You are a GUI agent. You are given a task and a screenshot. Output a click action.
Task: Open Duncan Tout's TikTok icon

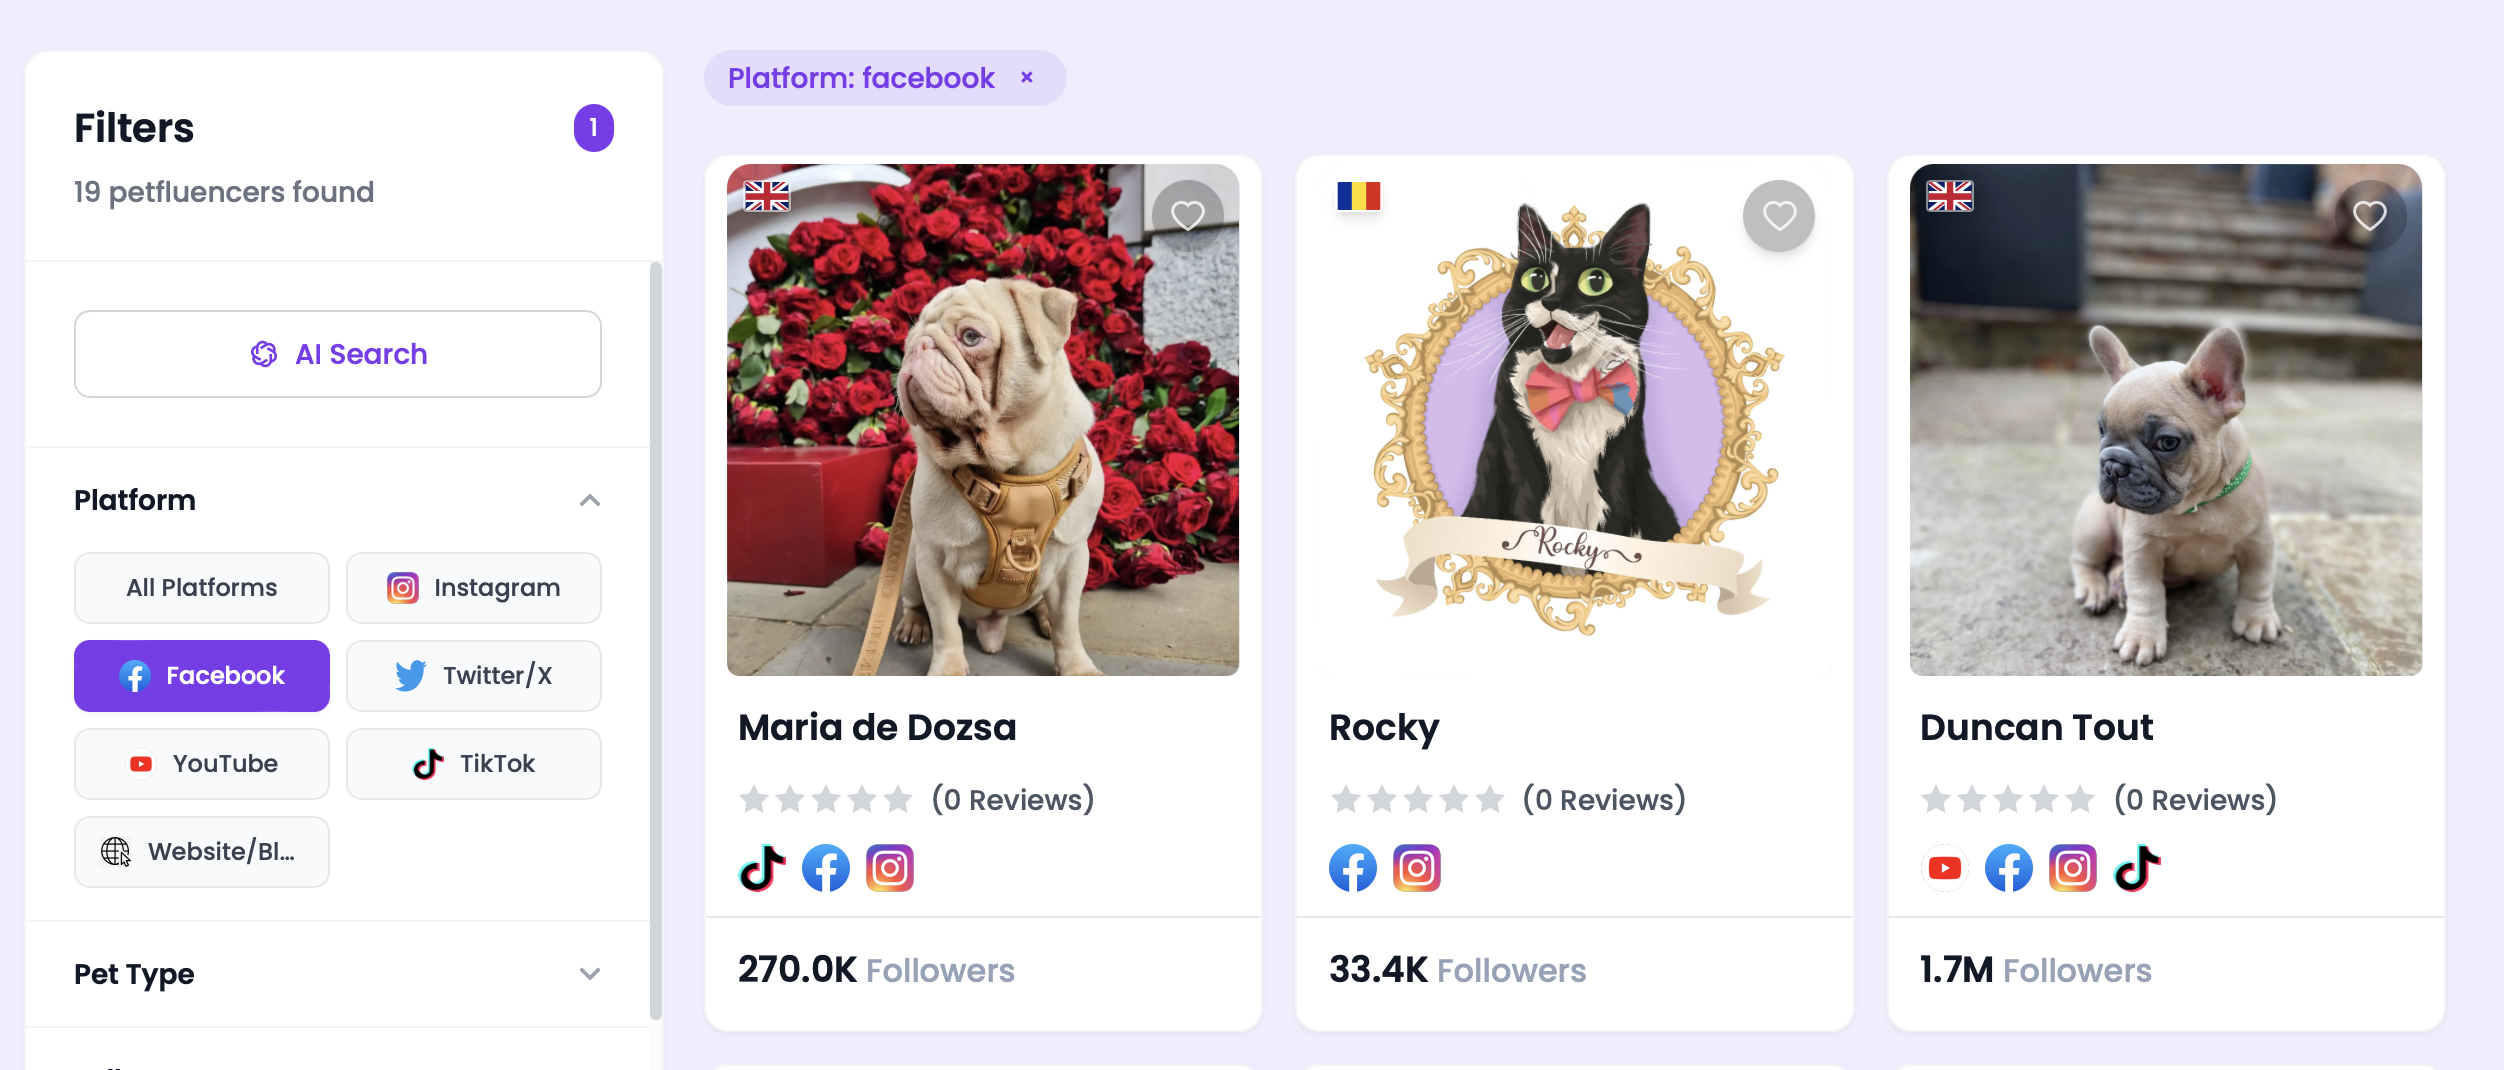tap(2137, 868)
